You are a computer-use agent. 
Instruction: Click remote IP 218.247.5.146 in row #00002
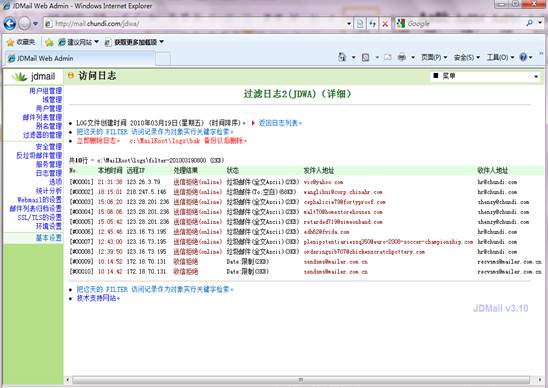[x=146, y=192]
